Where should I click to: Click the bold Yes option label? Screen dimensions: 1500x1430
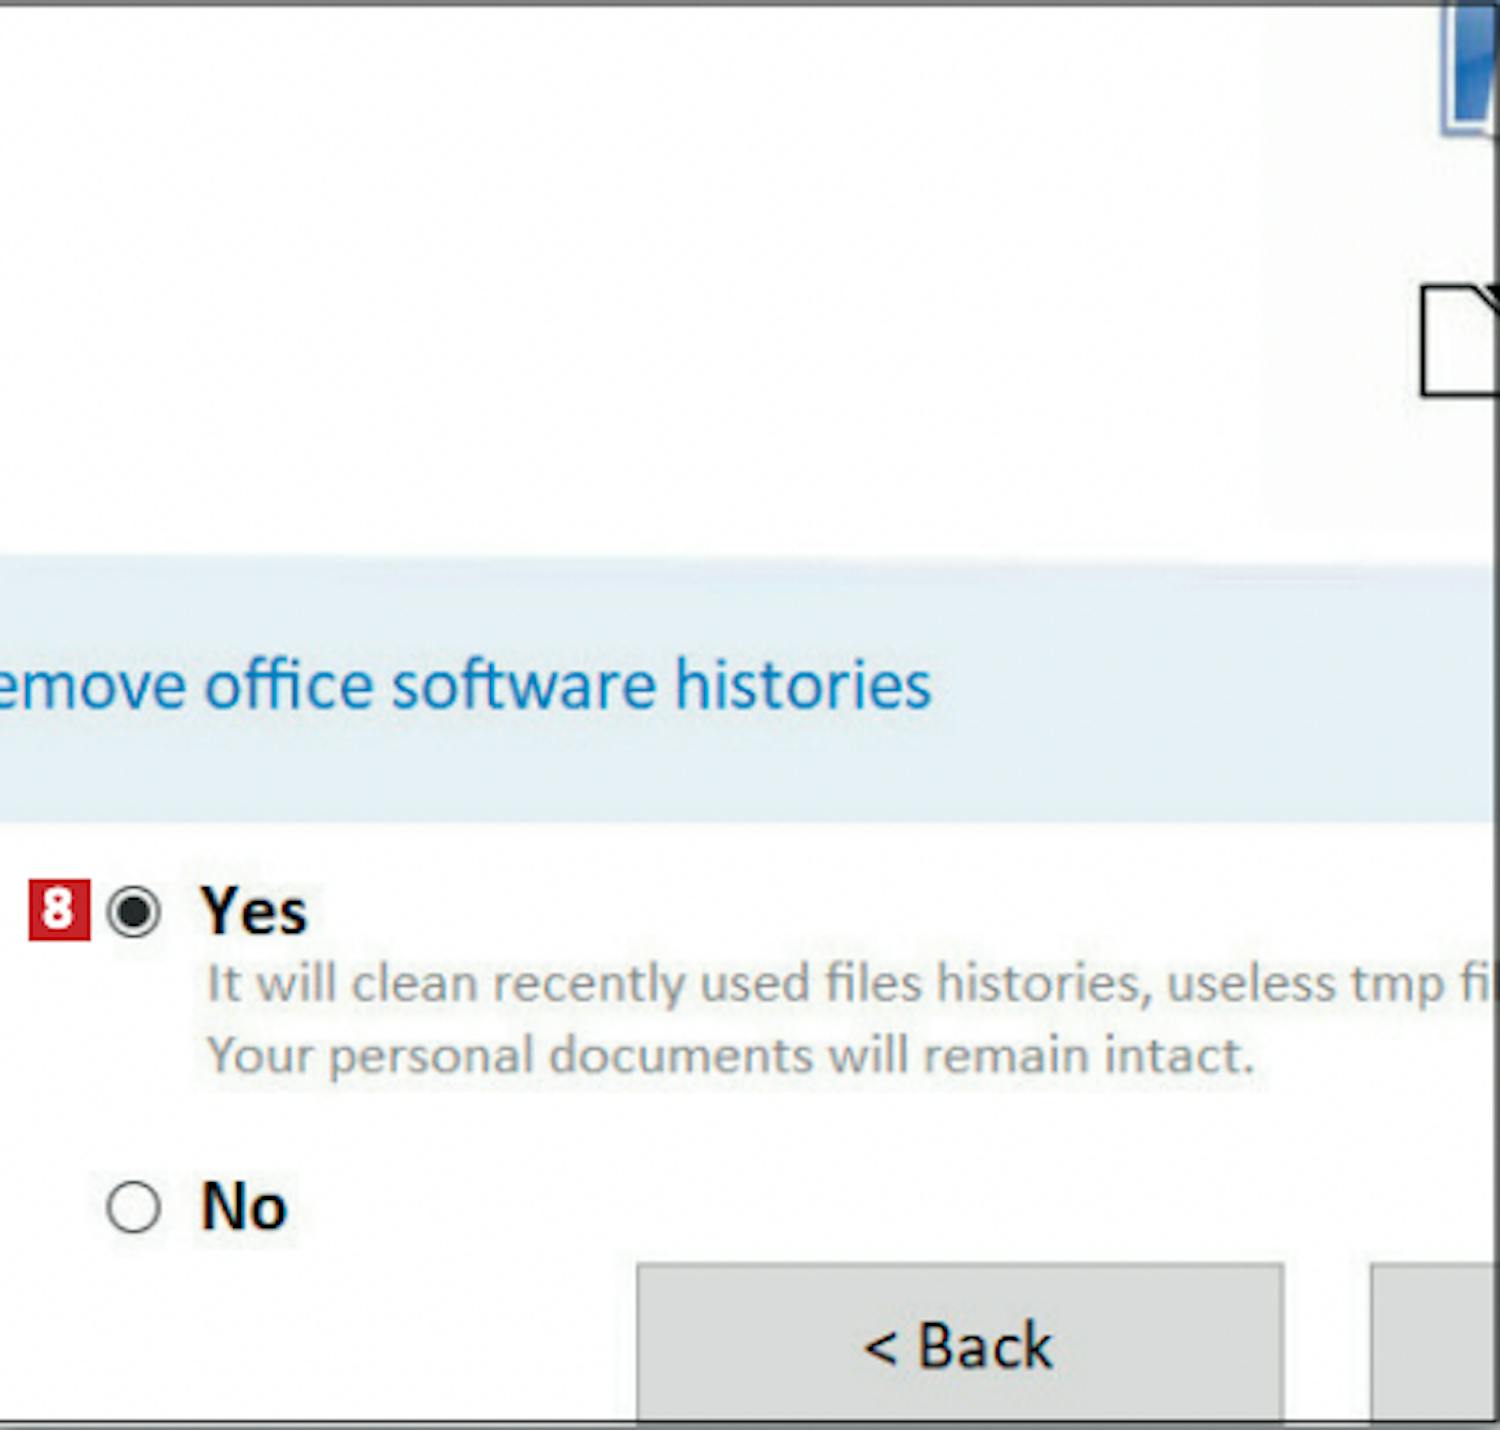[x=254, y=911]
